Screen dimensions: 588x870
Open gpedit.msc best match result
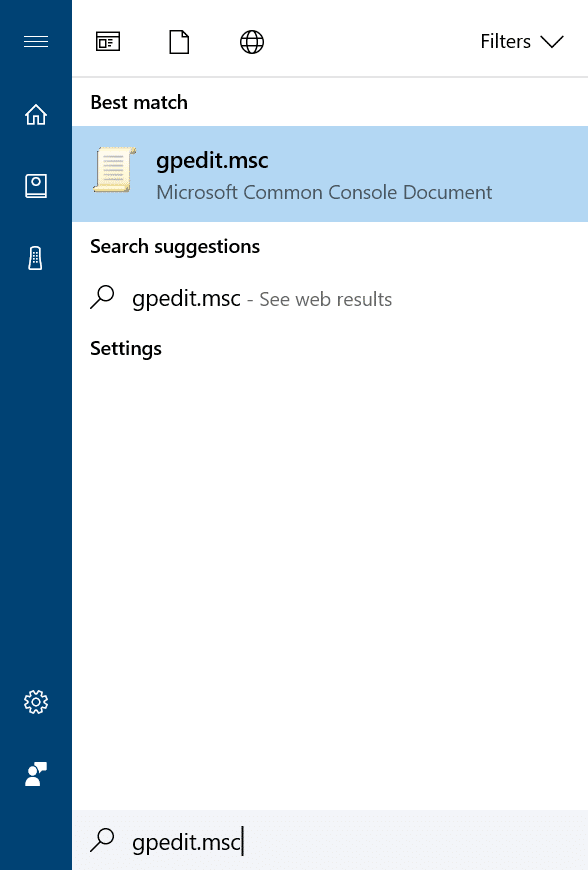[x=330, y=174]
